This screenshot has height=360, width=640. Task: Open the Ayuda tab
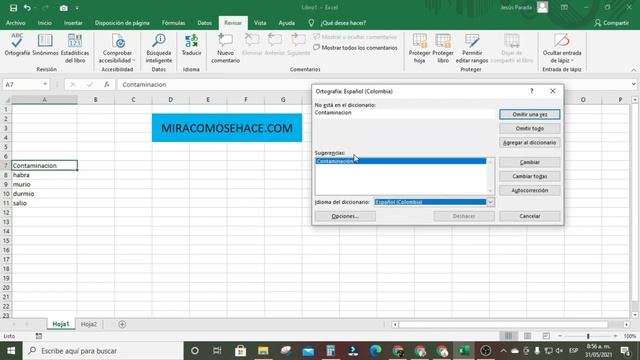tap(287, 23)
